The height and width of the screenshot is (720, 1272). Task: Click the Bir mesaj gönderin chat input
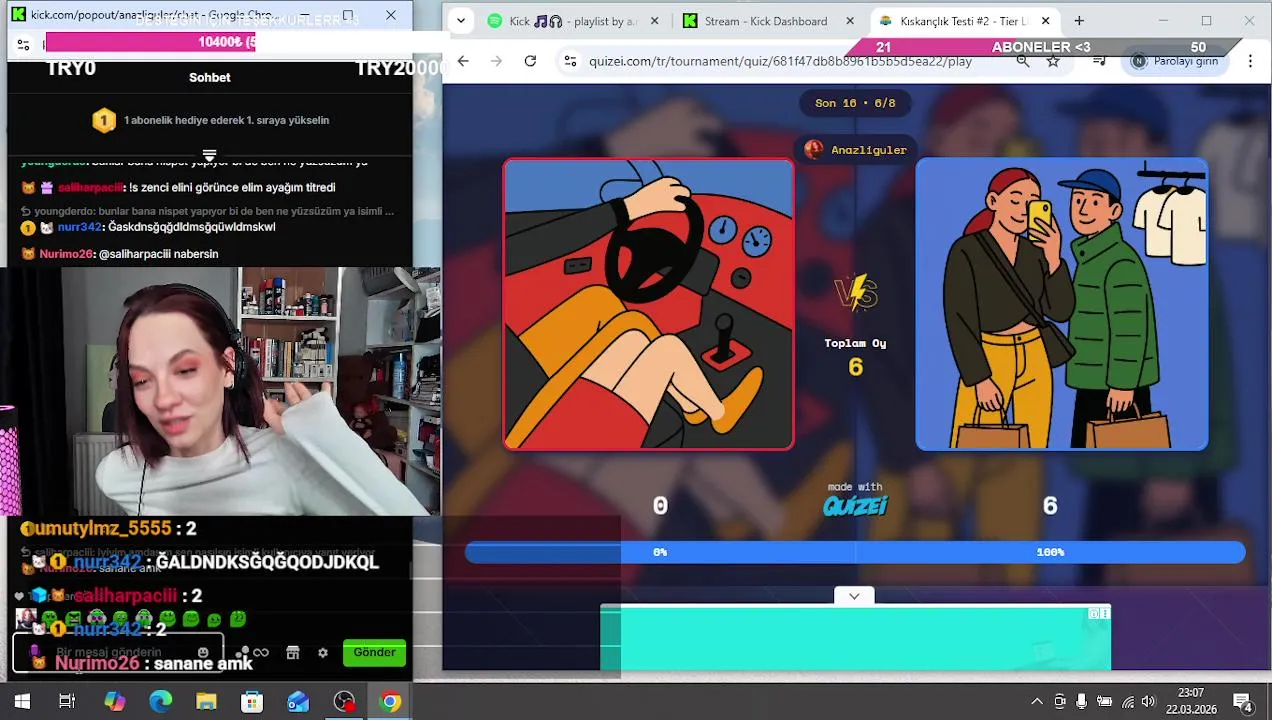click(x=118, y=652)
